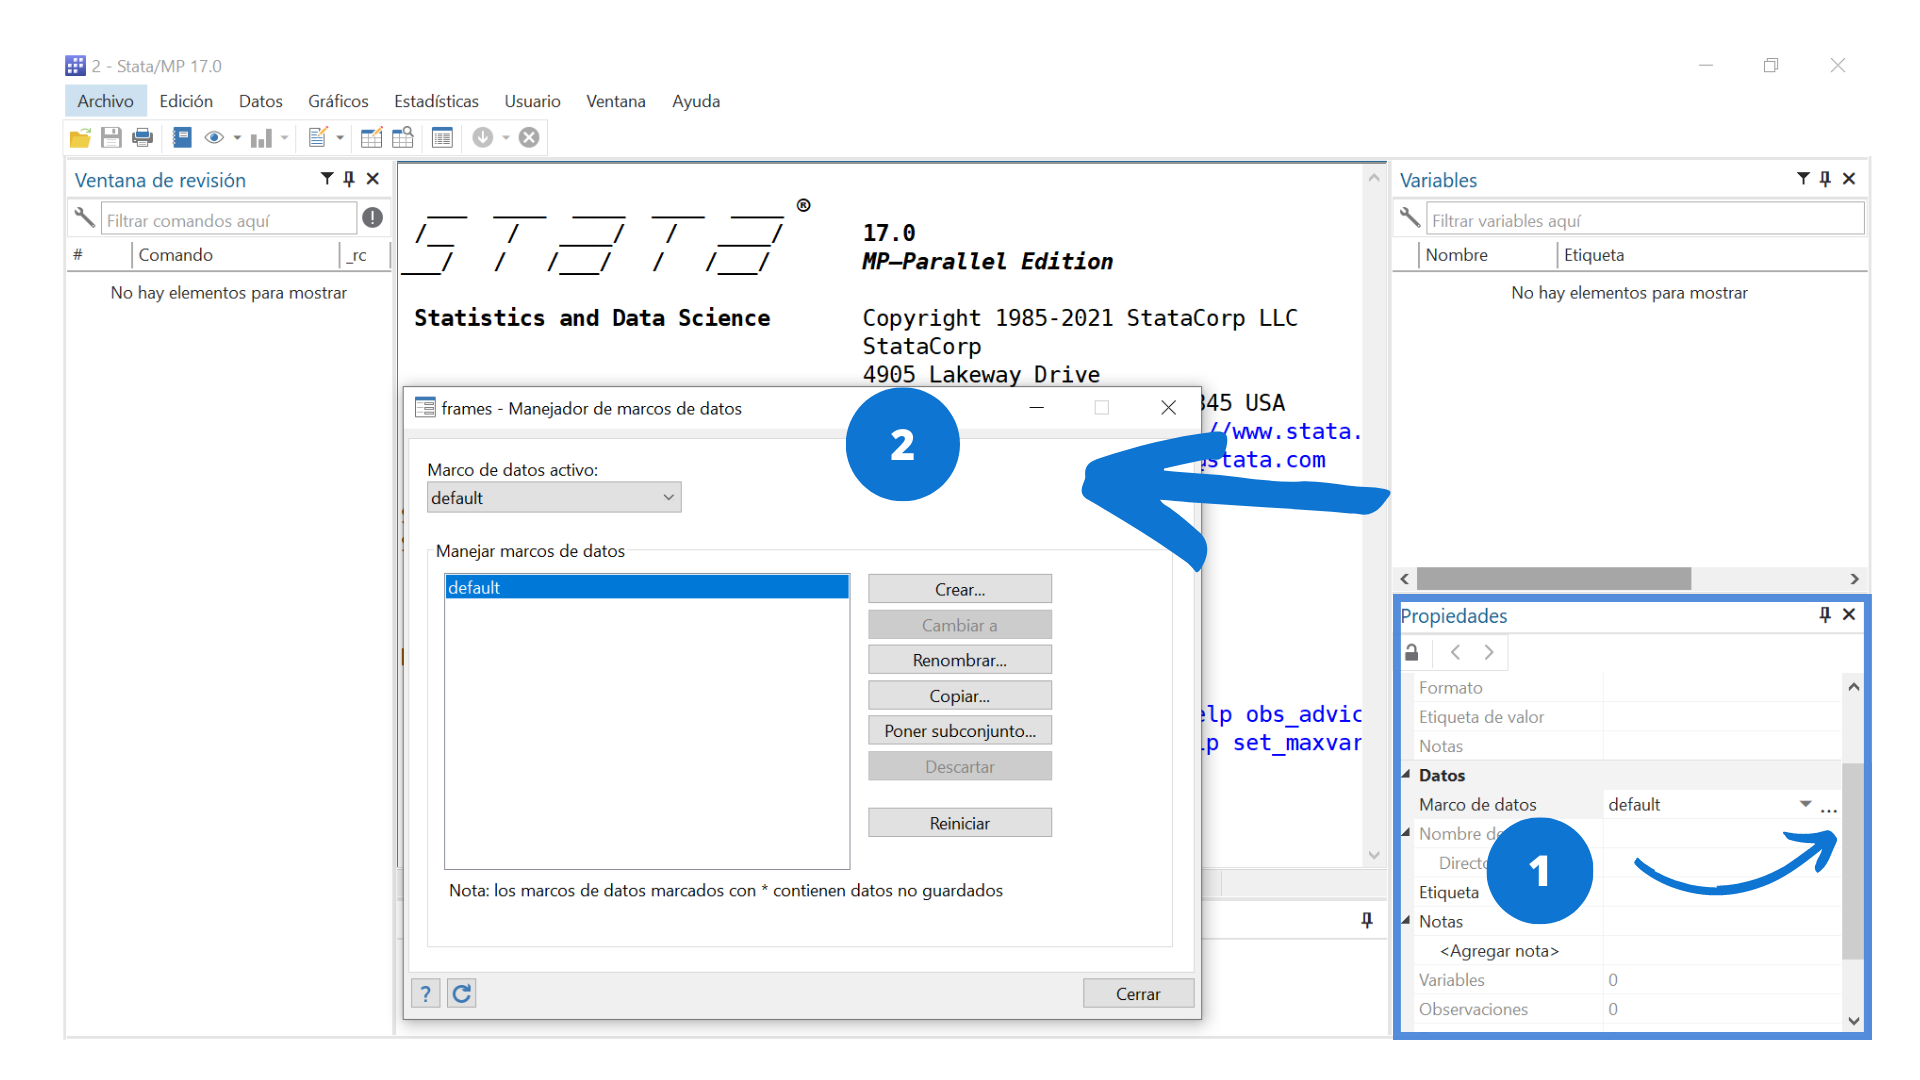
Task: Open the Edición menu
Action: (186, 101)
